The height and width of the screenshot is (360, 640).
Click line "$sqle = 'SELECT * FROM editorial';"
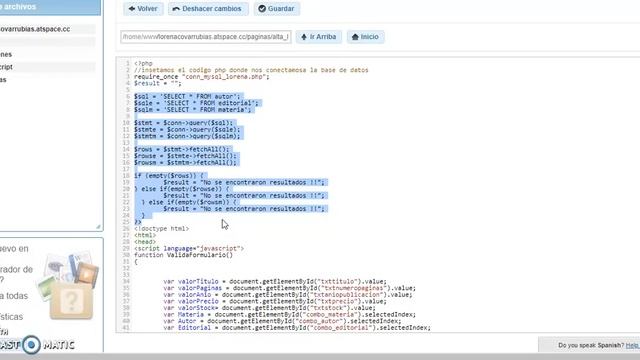coord(196,103)
